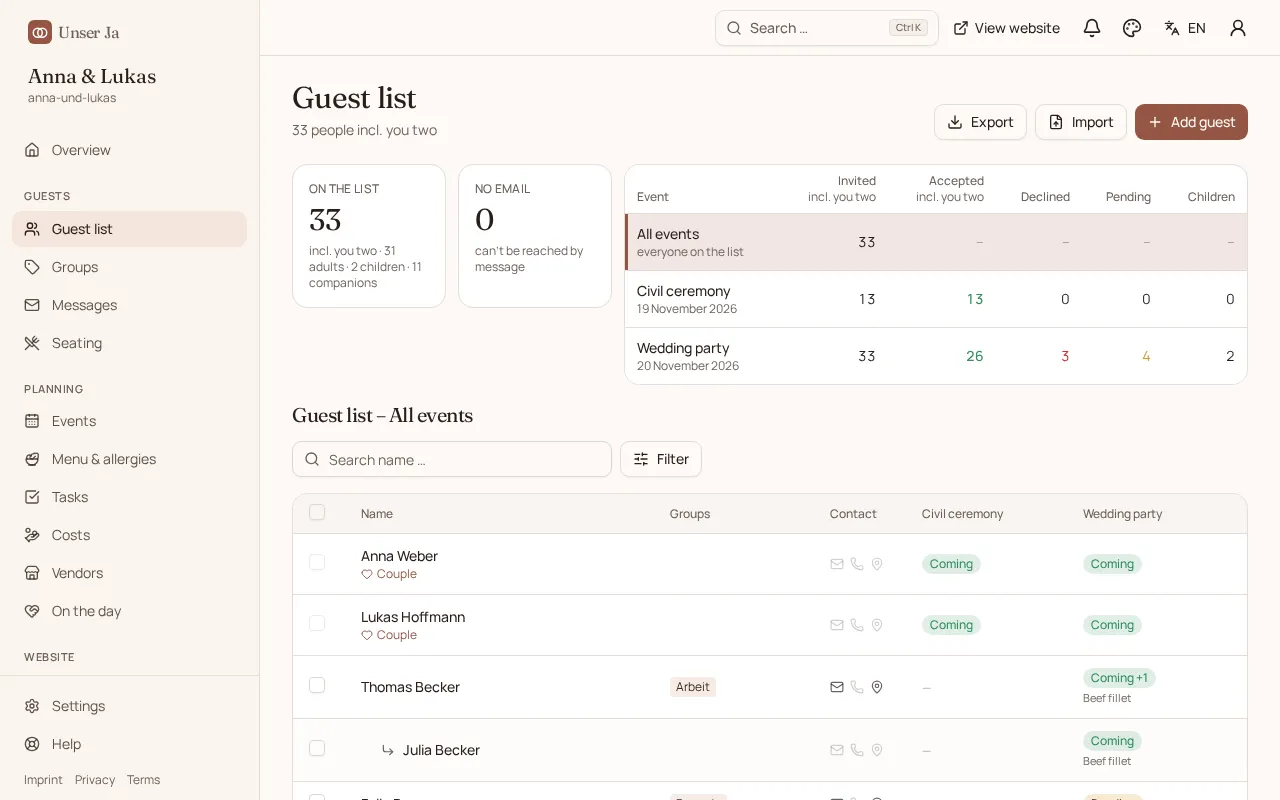Click location pin icon in Thomas Becker row
Viewport: 1280px width, 800px height.
pos(877,687)
